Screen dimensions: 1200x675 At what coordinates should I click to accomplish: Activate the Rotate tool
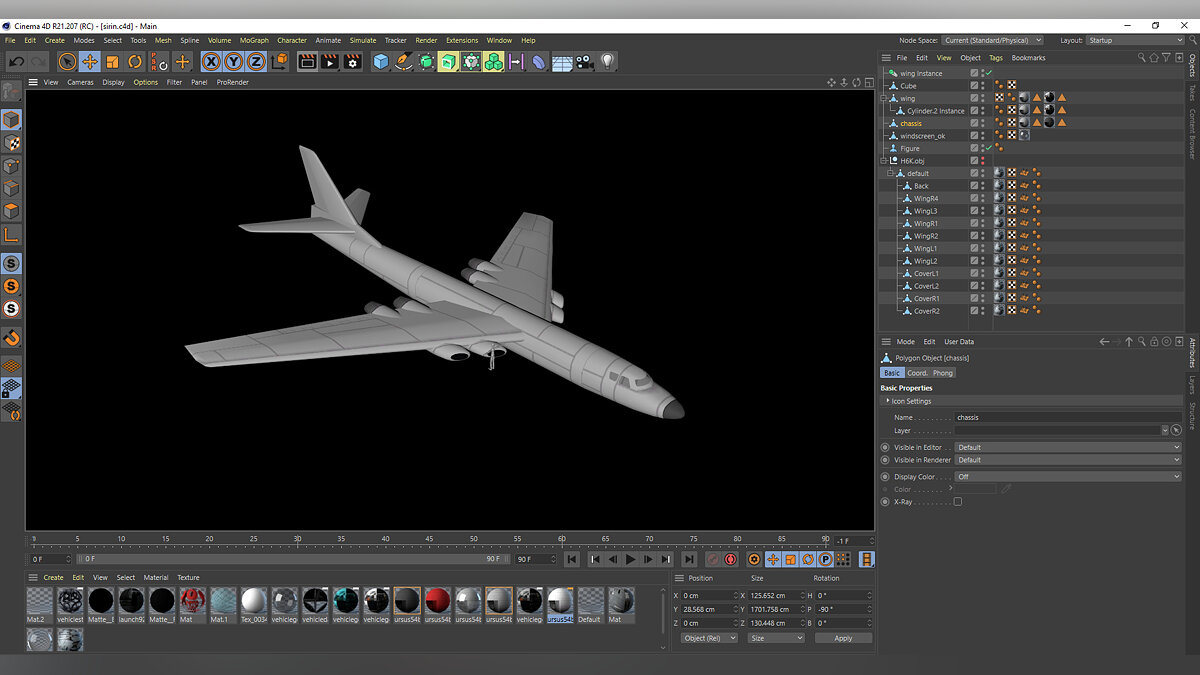135,62
